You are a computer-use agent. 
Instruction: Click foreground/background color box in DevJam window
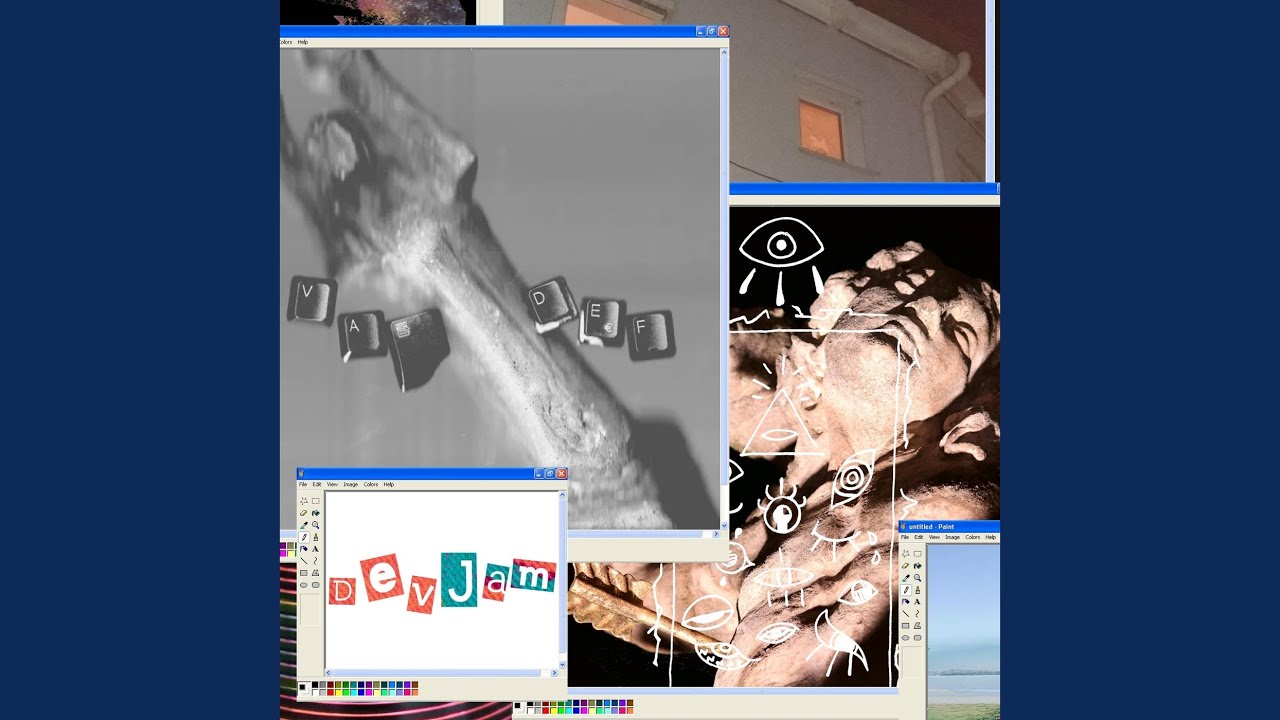coord(304,688)
